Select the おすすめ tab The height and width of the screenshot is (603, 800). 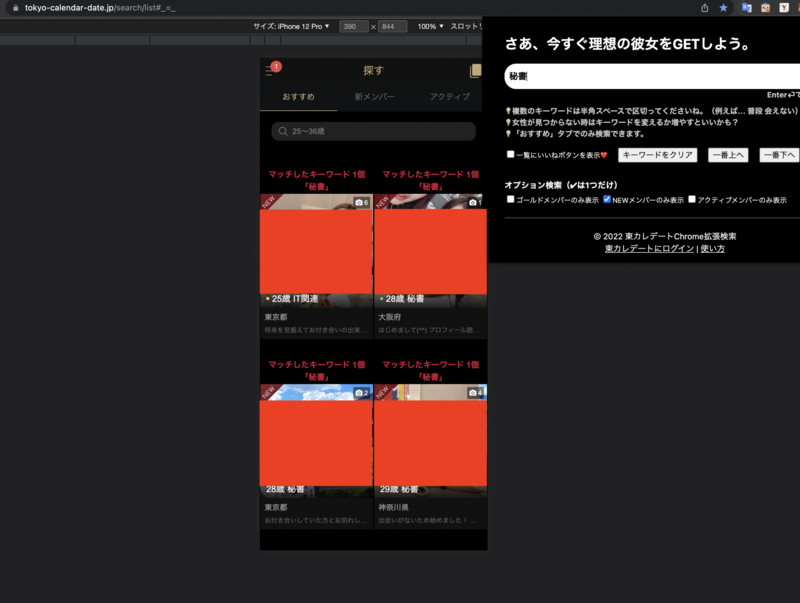click(298, 96)
